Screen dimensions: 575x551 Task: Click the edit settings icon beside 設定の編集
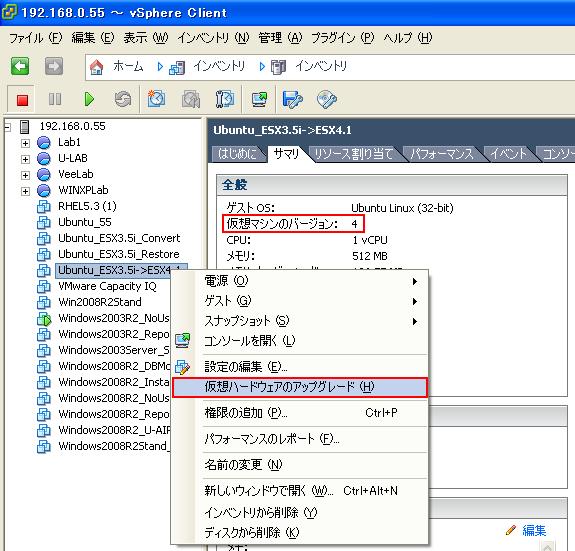pos(183,367)
